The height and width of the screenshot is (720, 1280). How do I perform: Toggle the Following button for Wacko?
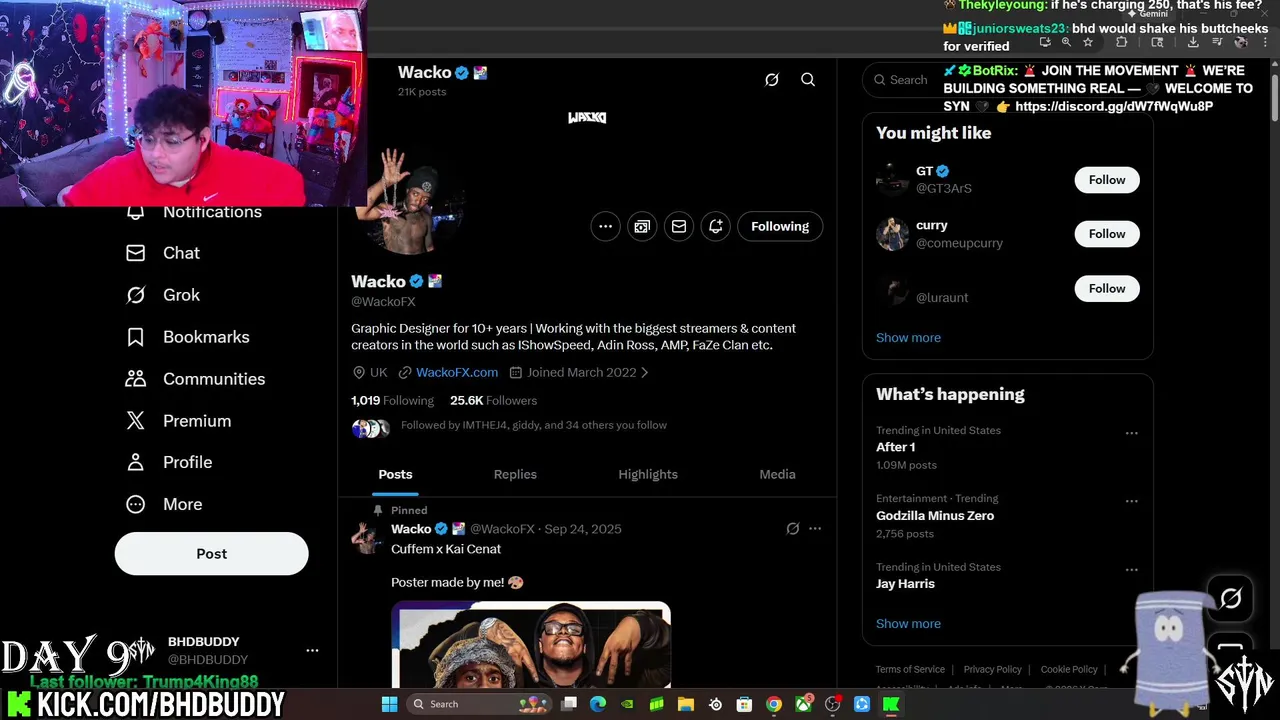coord(780,226)
